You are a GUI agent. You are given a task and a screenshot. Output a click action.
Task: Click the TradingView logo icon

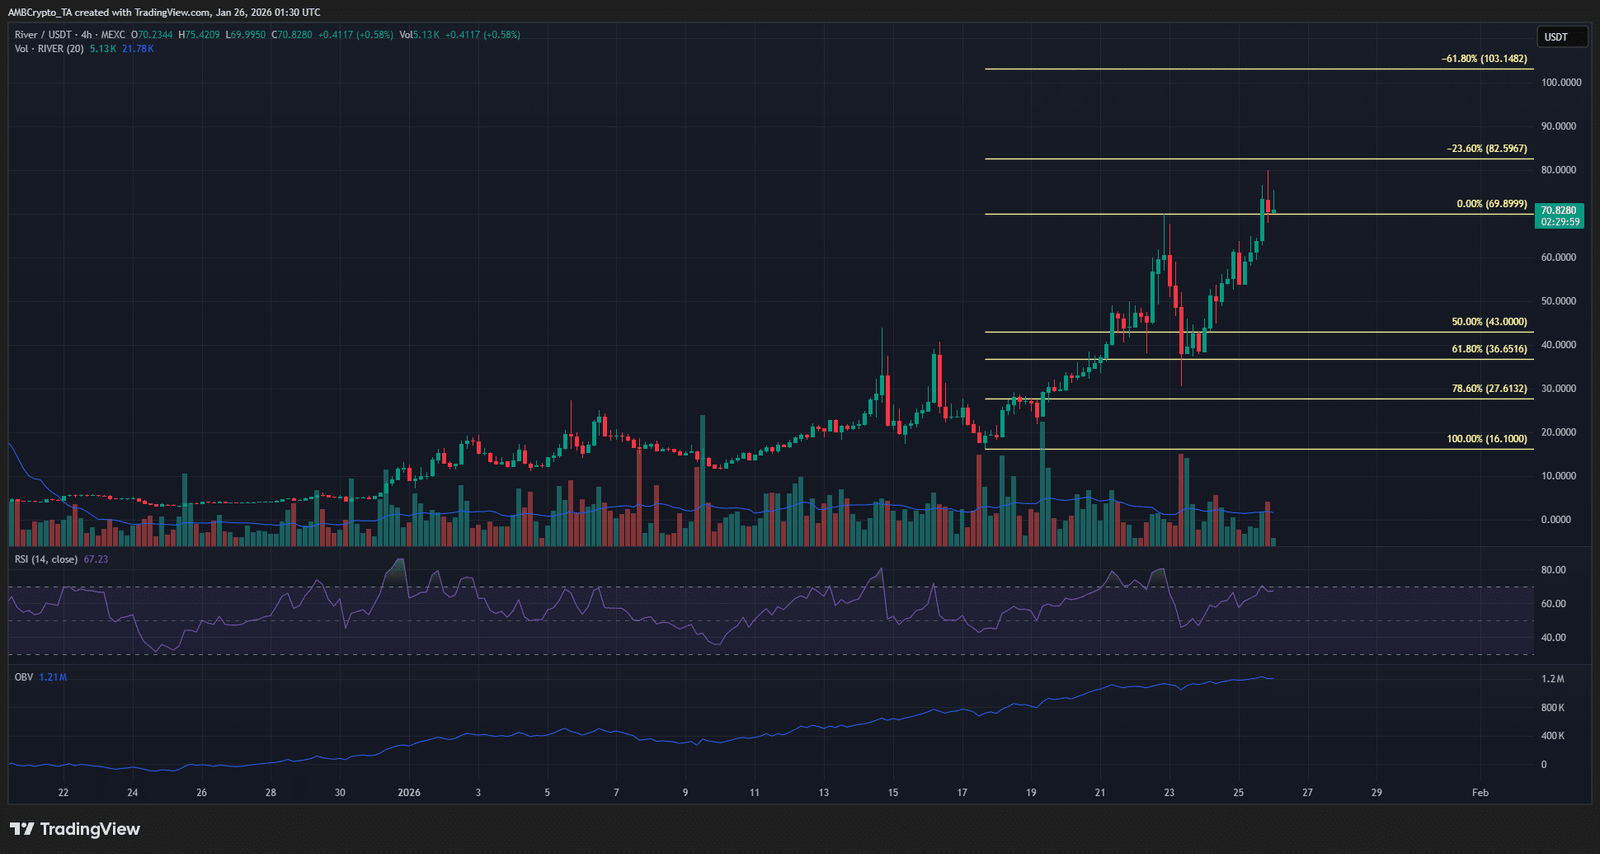pyautogui.click(x=22, y=829)
